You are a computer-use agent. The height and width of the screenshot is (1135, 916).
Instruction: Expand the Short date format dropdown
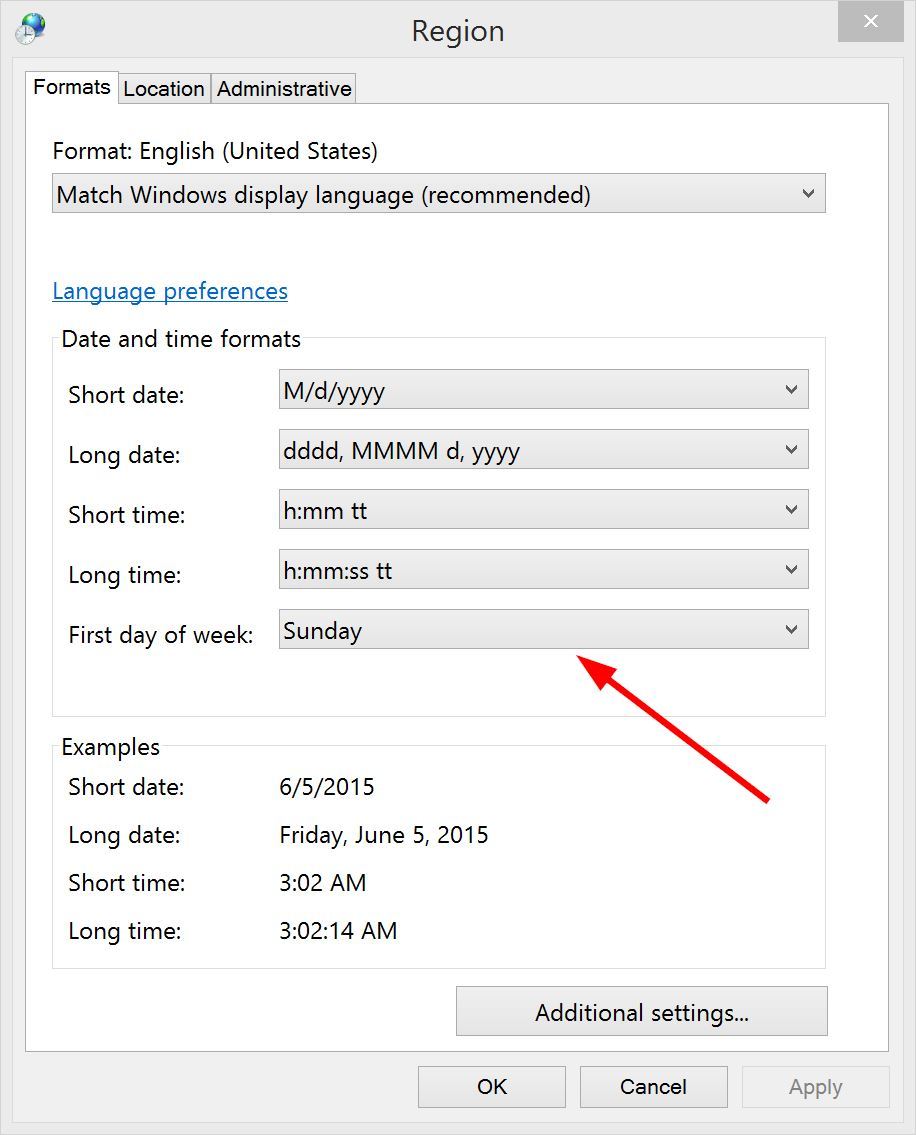[x=543, y=390]
